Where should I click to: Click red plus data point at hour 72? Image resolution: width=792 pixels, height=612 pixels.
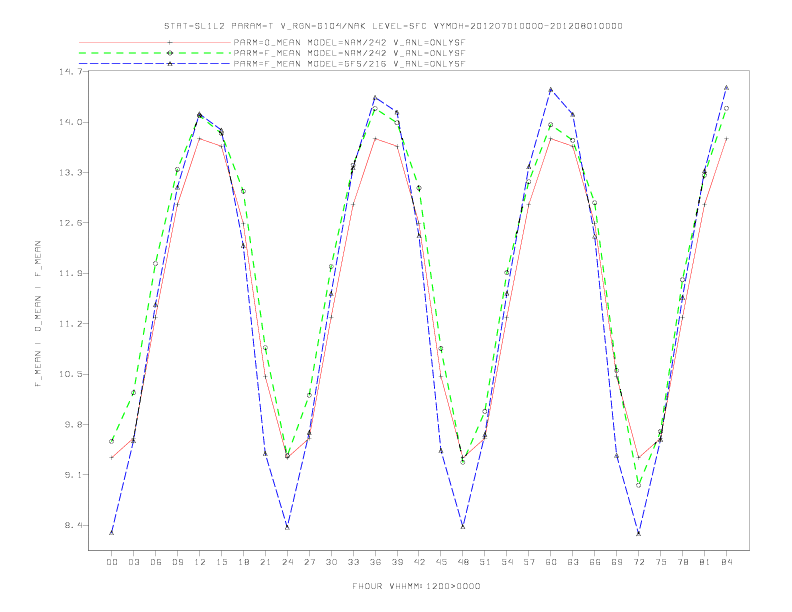(x=638, y=457)
